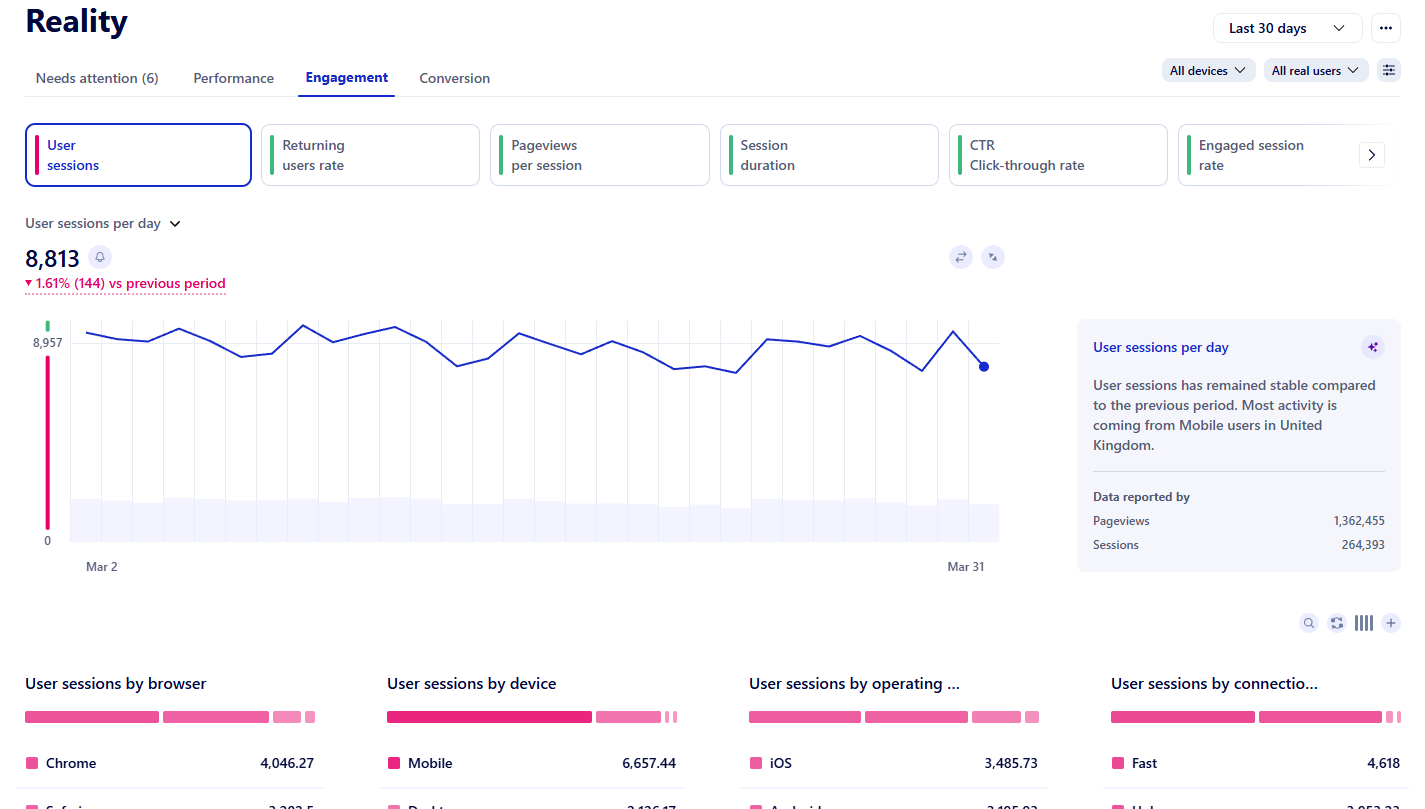Open the Needs attention tab
The image size is (1425, 809).
click(x=96, y=78)
